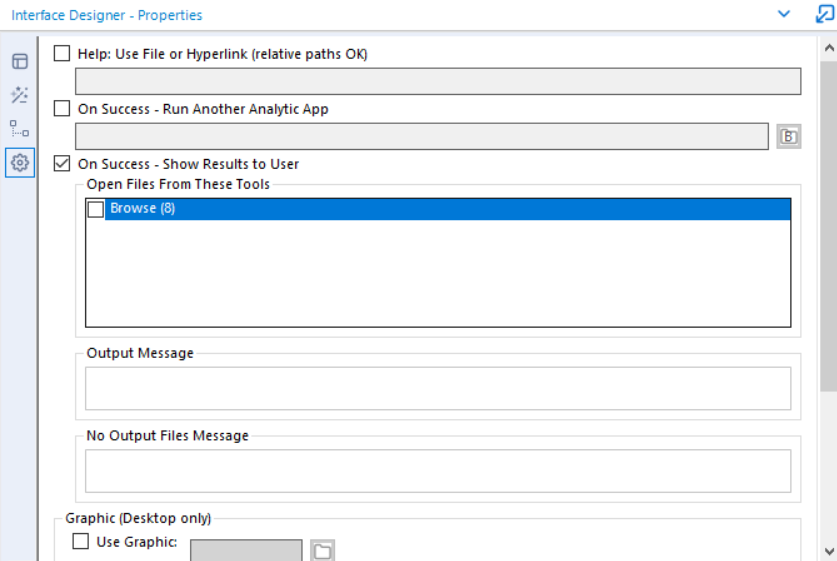Click the No Output Files Message box
Screen dimensions: 837x561
tap(438, 471)
